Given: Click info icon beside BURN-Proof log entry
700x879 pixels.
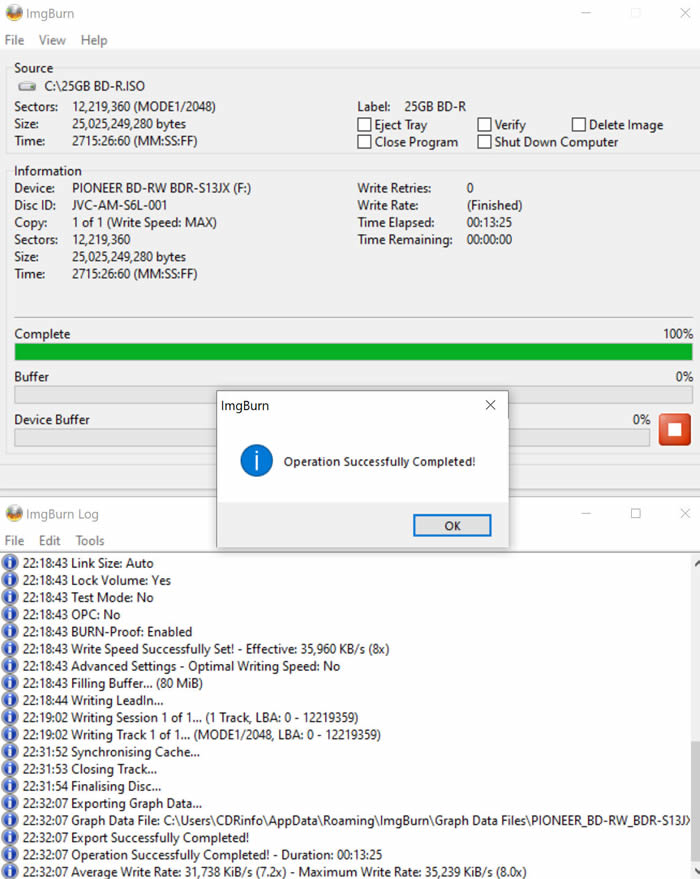Looking at the screenshot, I should 11,632.
